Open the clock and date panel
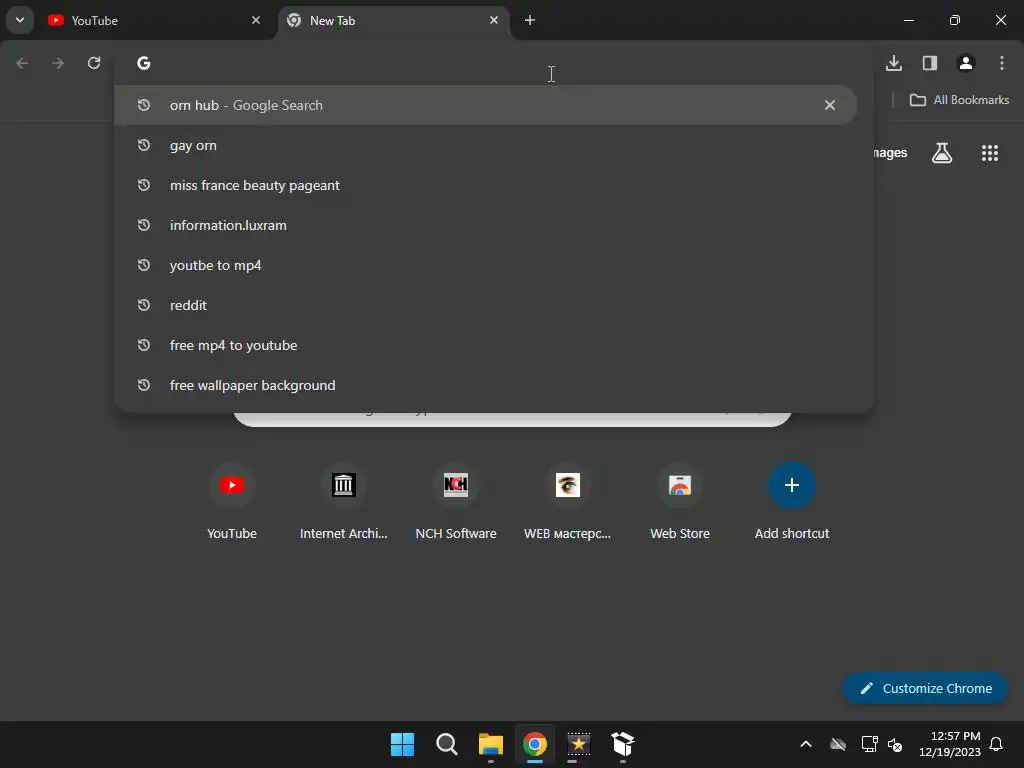1024x768 pixels. [x=950, y=744]
